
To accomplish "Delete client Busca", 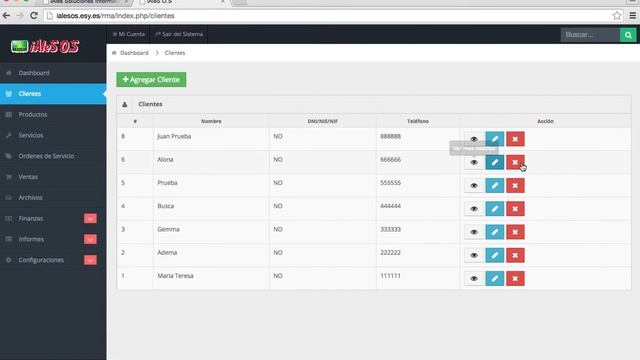I will [515, 209].
